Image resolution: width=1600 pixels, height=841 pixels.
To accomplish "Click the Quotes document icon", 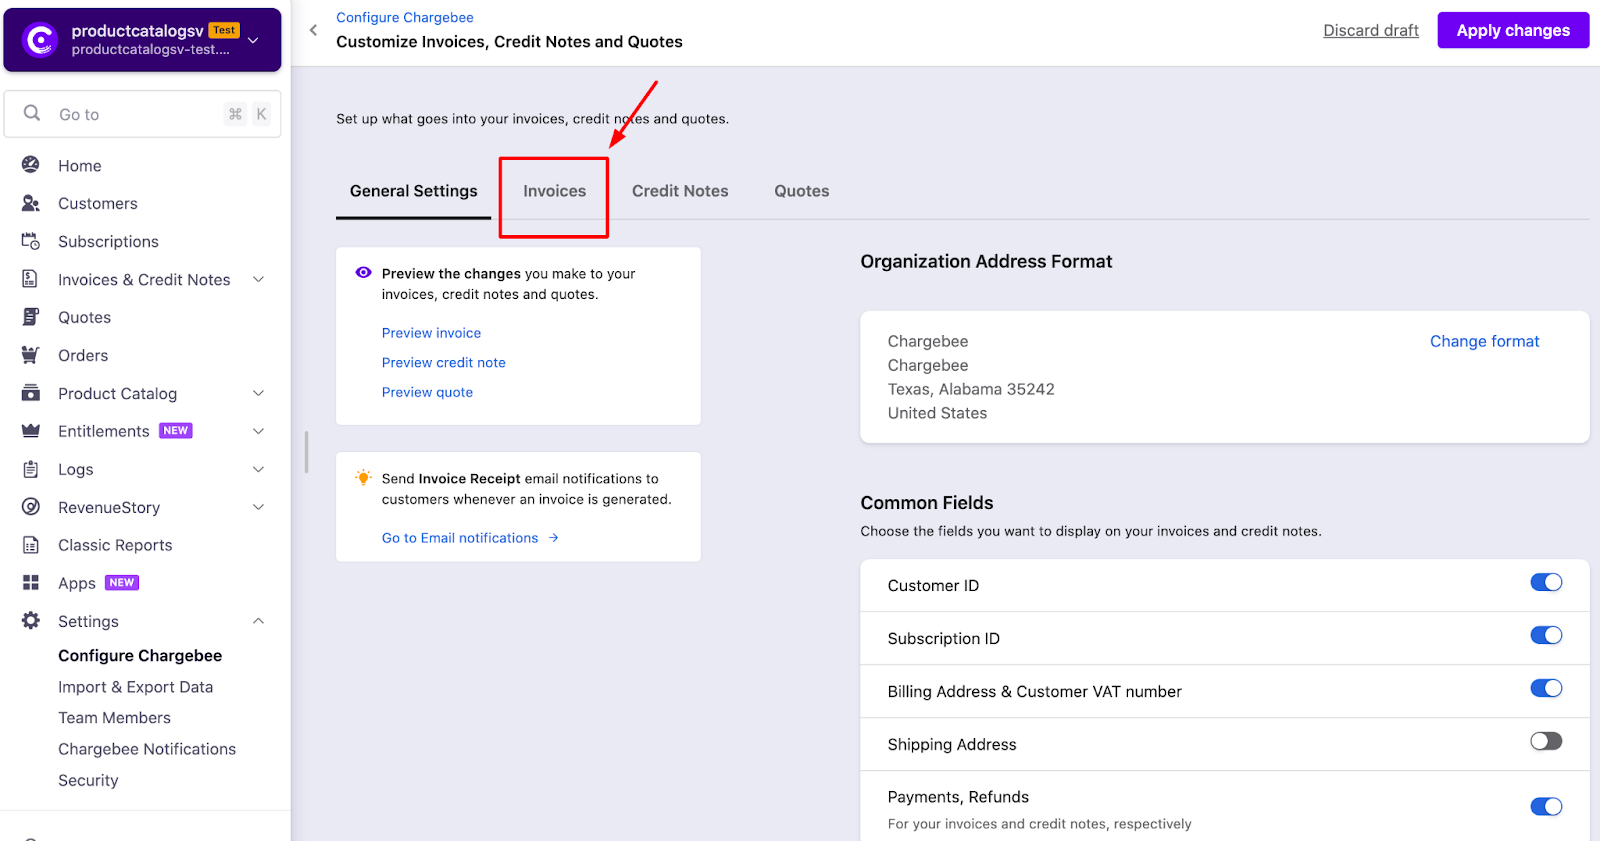I will 31,317.
